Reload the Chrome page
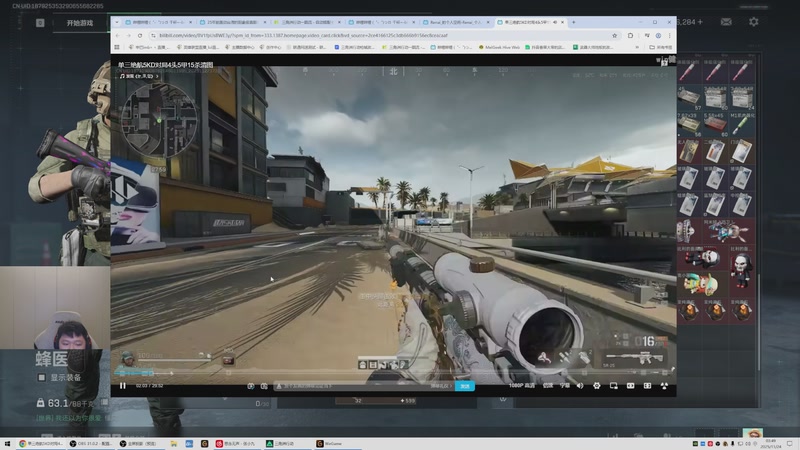Image resolution: width=800 pixels, height=450 pixels. [x=140, y=35]
